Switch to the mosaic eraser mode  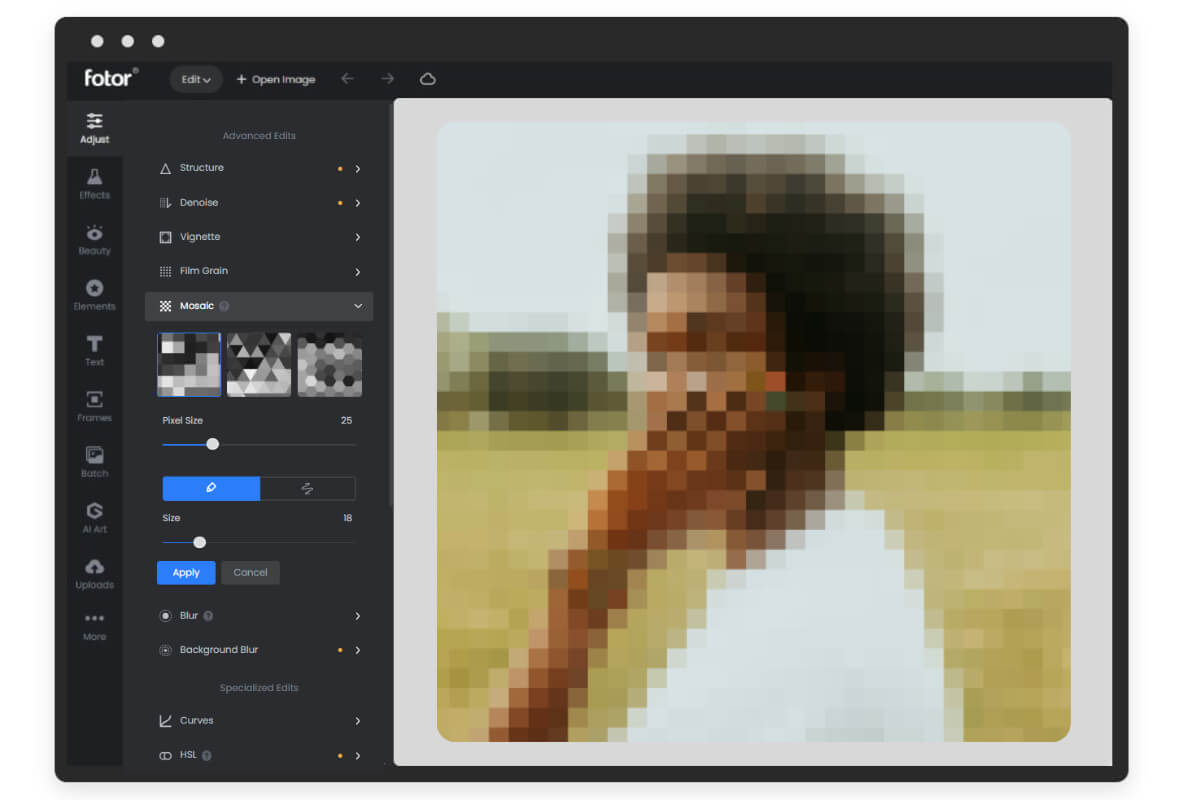pos(307,488)
